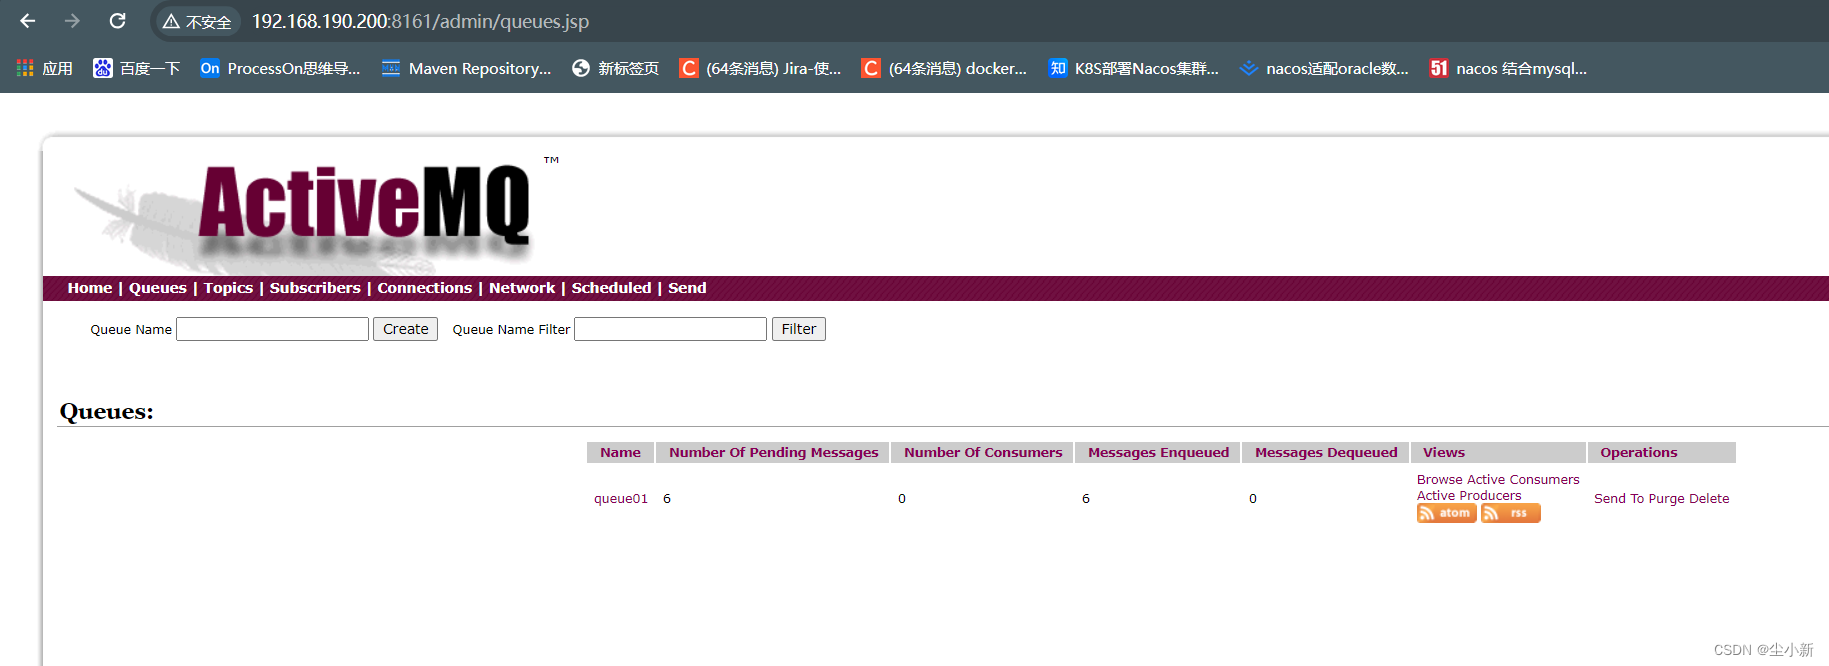
Task: Click the browser forward arrow
Action: coord(72,21)
